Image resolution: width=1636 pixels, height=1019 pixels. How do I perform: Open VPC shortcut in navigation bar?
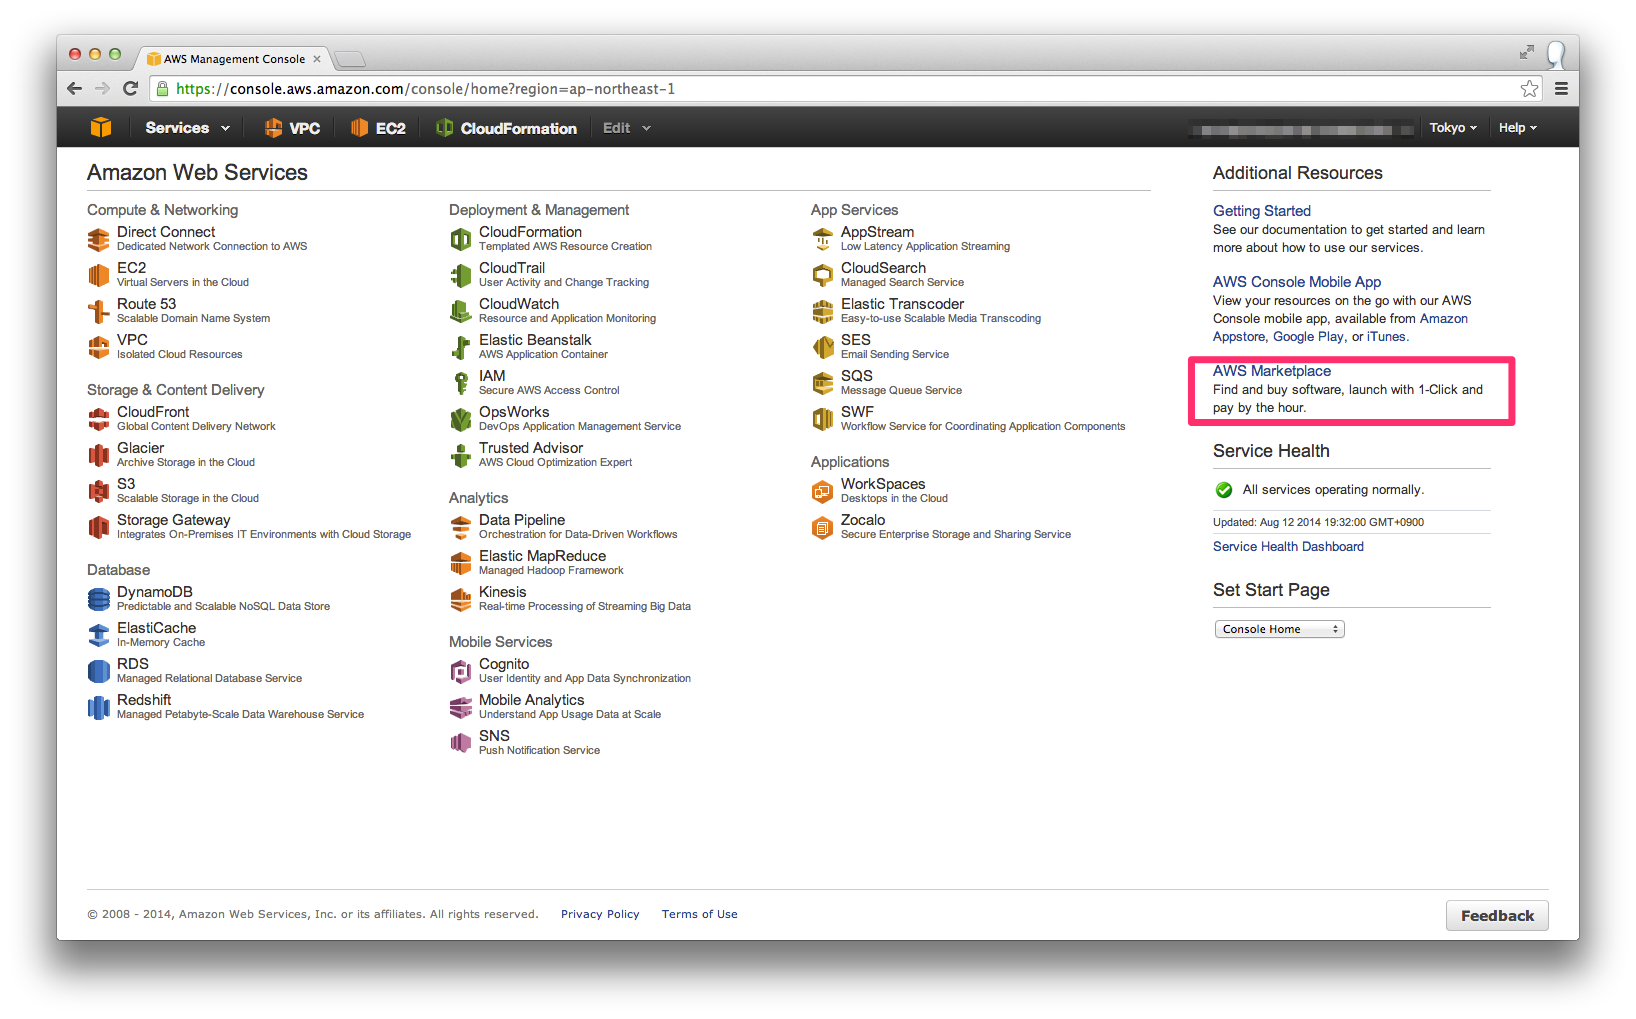tap(292, 128)
